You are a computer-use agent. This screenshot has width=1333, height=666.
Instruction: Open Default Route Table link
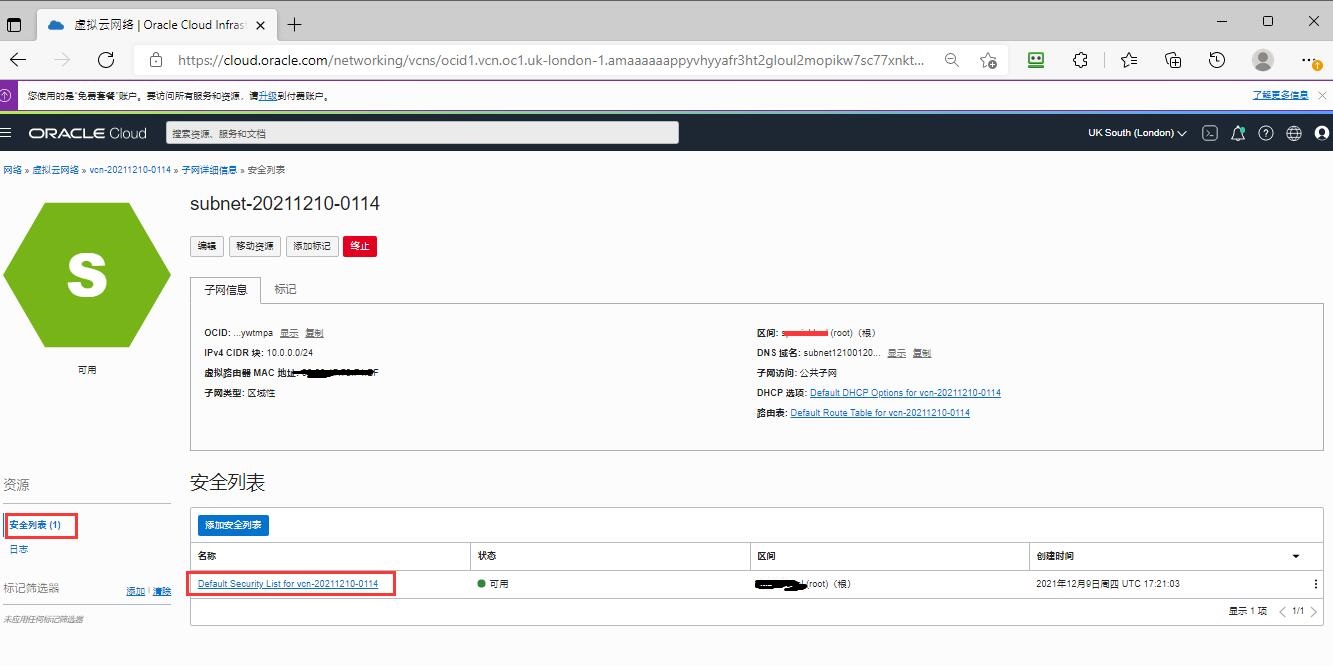(x=880, y=413)
